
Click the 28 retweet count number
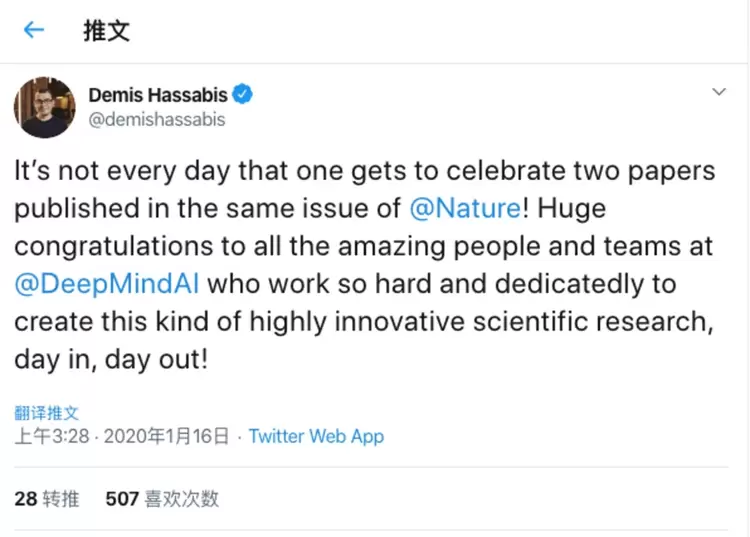[25, 498]
